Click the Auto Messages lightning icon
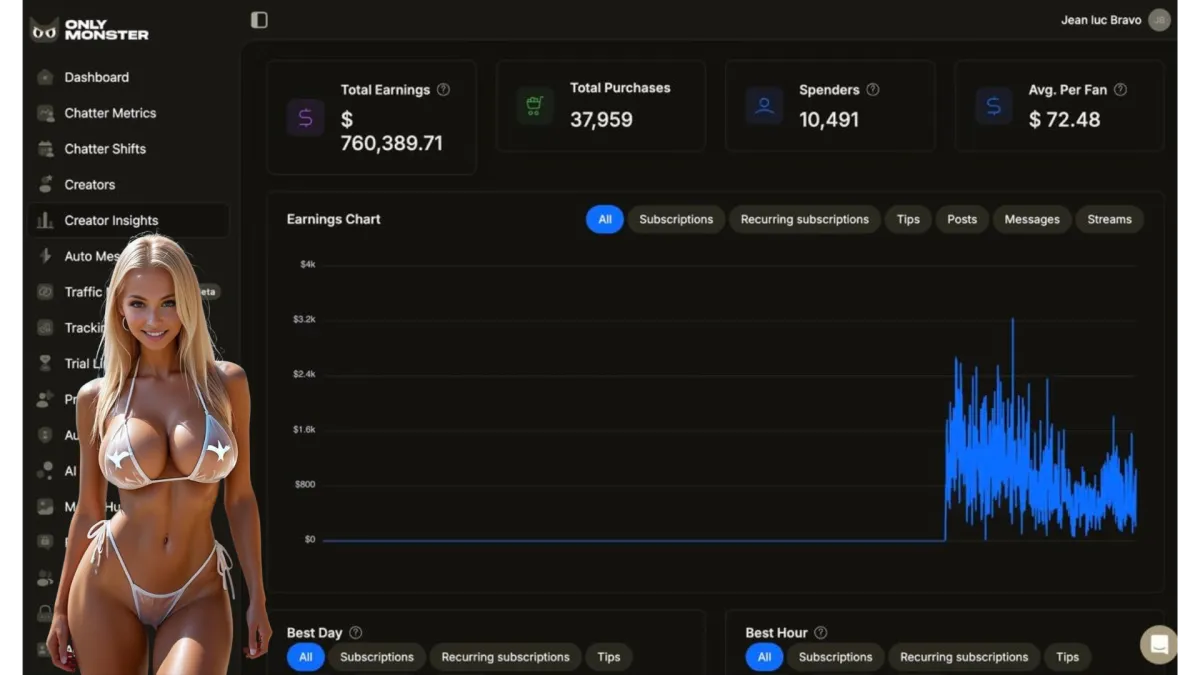The height and width of the screenshot is (675, 1200). (45, 256)
